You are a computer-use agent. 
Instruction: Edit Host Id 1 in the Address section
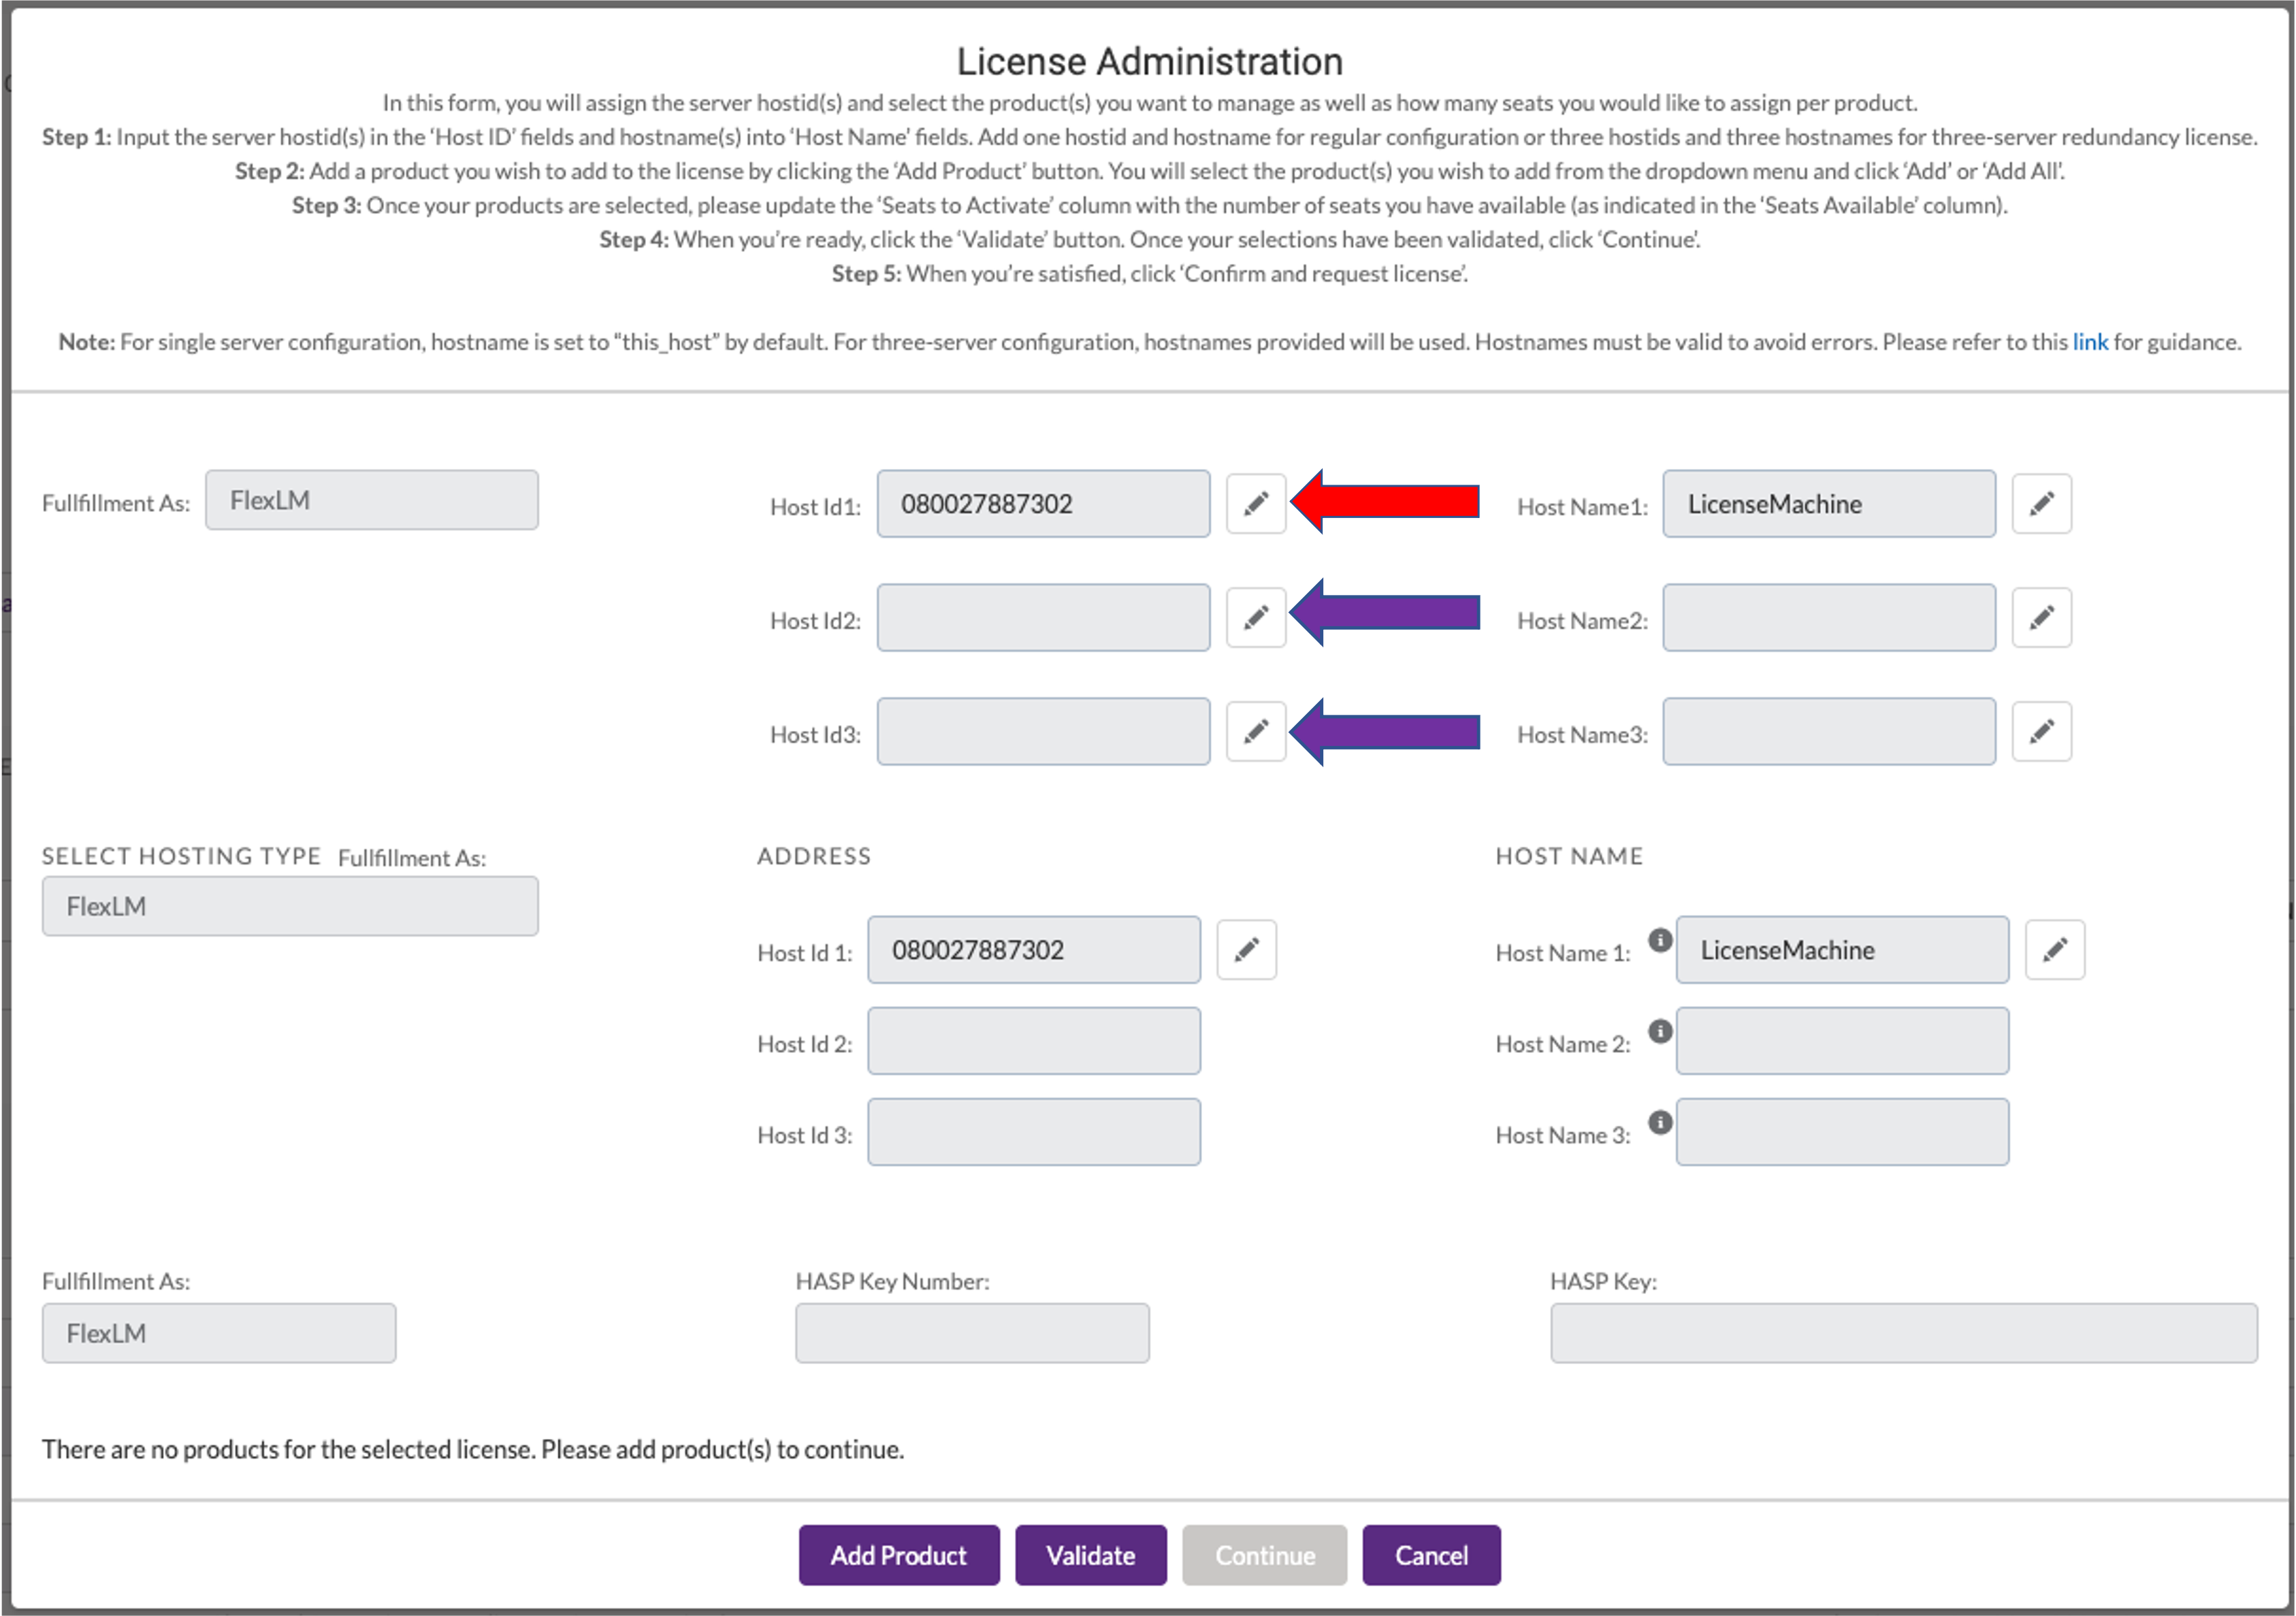[x=1247, y=949]
